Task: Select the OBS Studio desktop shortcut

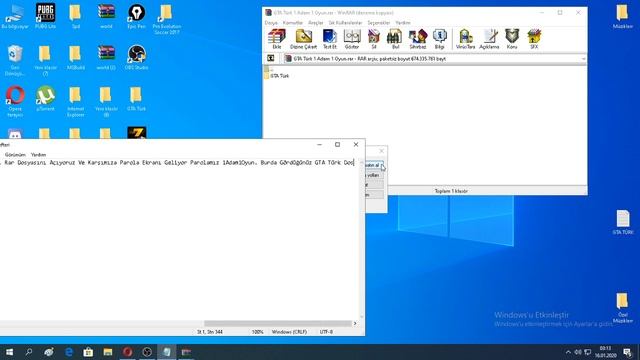Action: tap(136, 57)
